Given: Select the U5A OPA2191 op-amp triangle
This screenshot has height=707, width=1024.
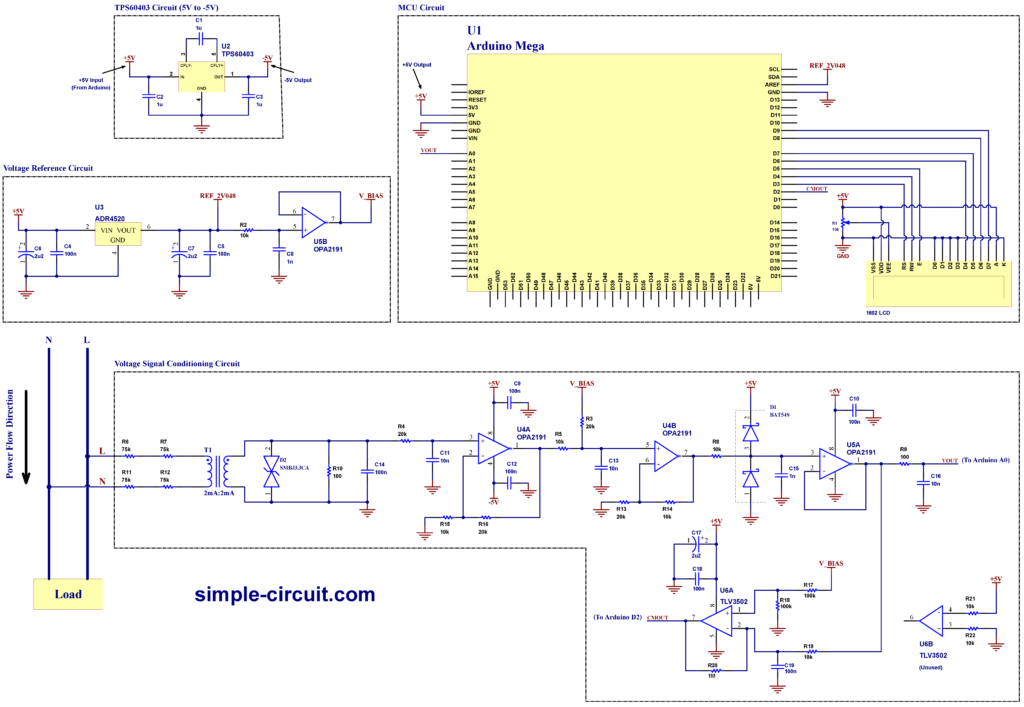Looking at the screenshot, I should tap(835, 463).
